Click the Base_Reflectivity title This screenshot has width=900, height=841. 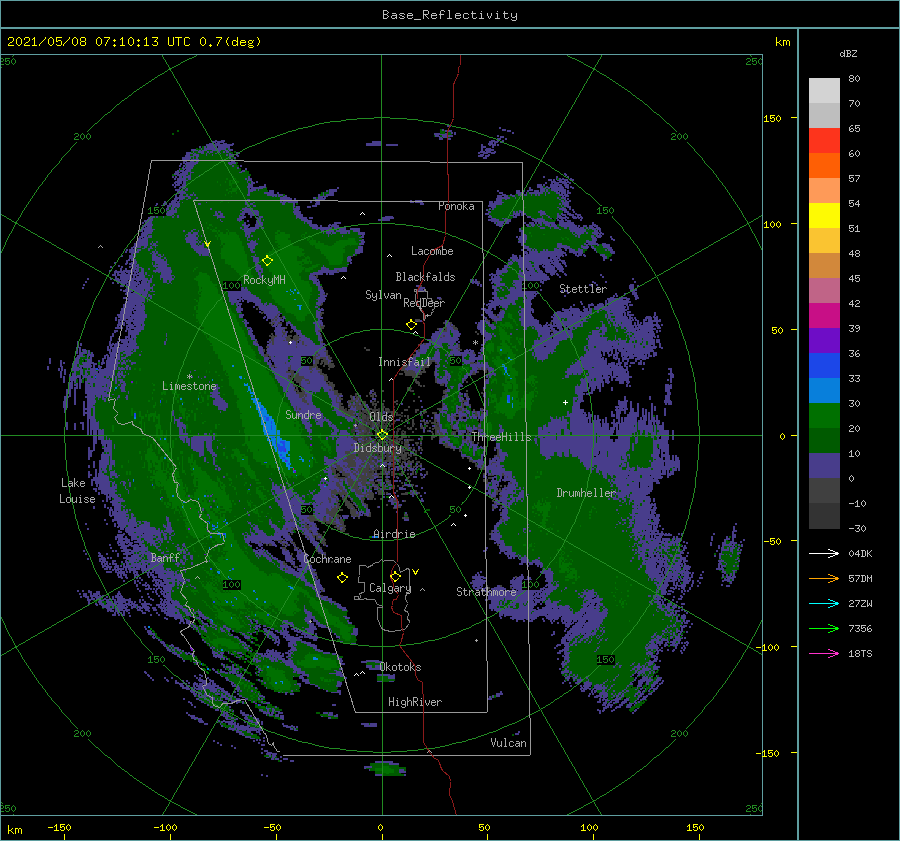click(450, 15)
